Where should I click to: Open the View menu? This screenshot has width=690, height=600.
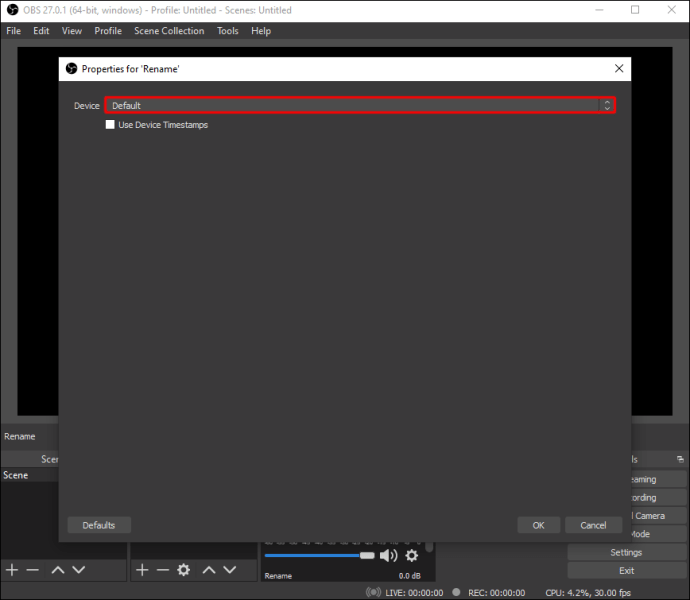(x=72, y=31)
